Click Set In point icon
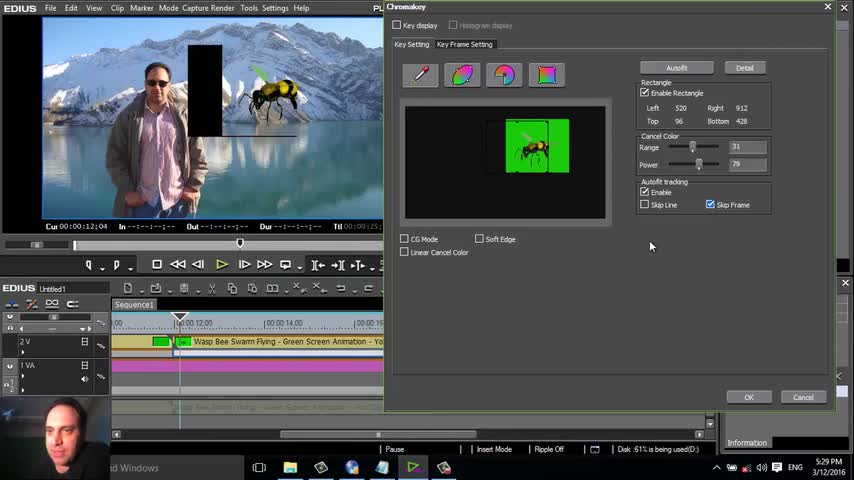 [89, 265]
